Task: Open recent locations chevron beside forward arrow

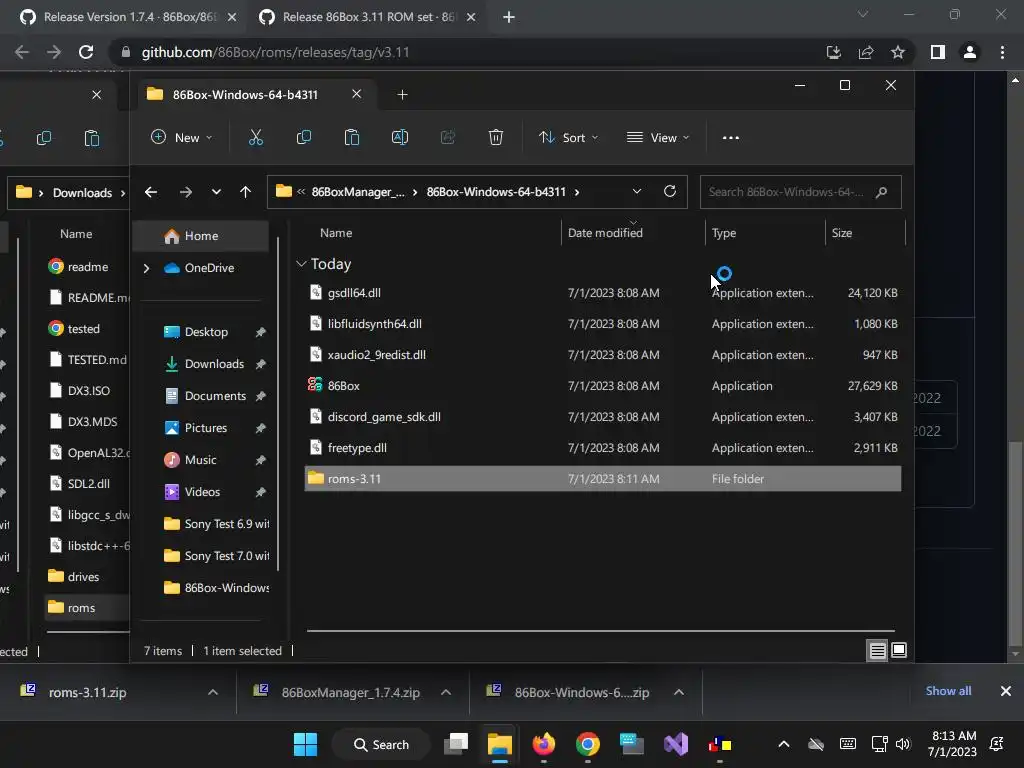Action: [216, 192]
